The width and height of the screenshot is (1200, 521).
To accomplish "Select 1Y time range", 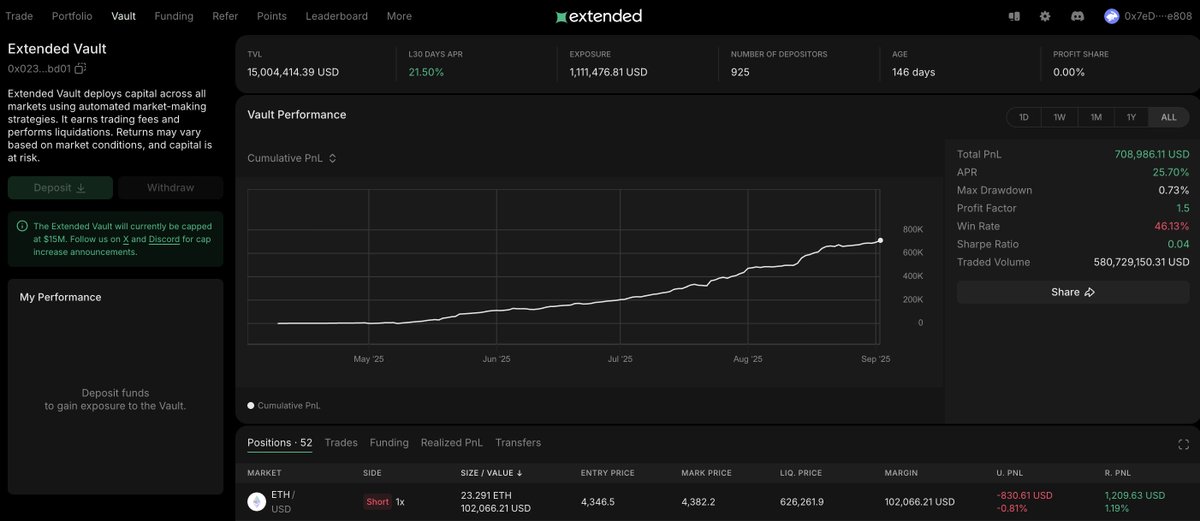I will pyautogui.click(x=1131, y=117).
